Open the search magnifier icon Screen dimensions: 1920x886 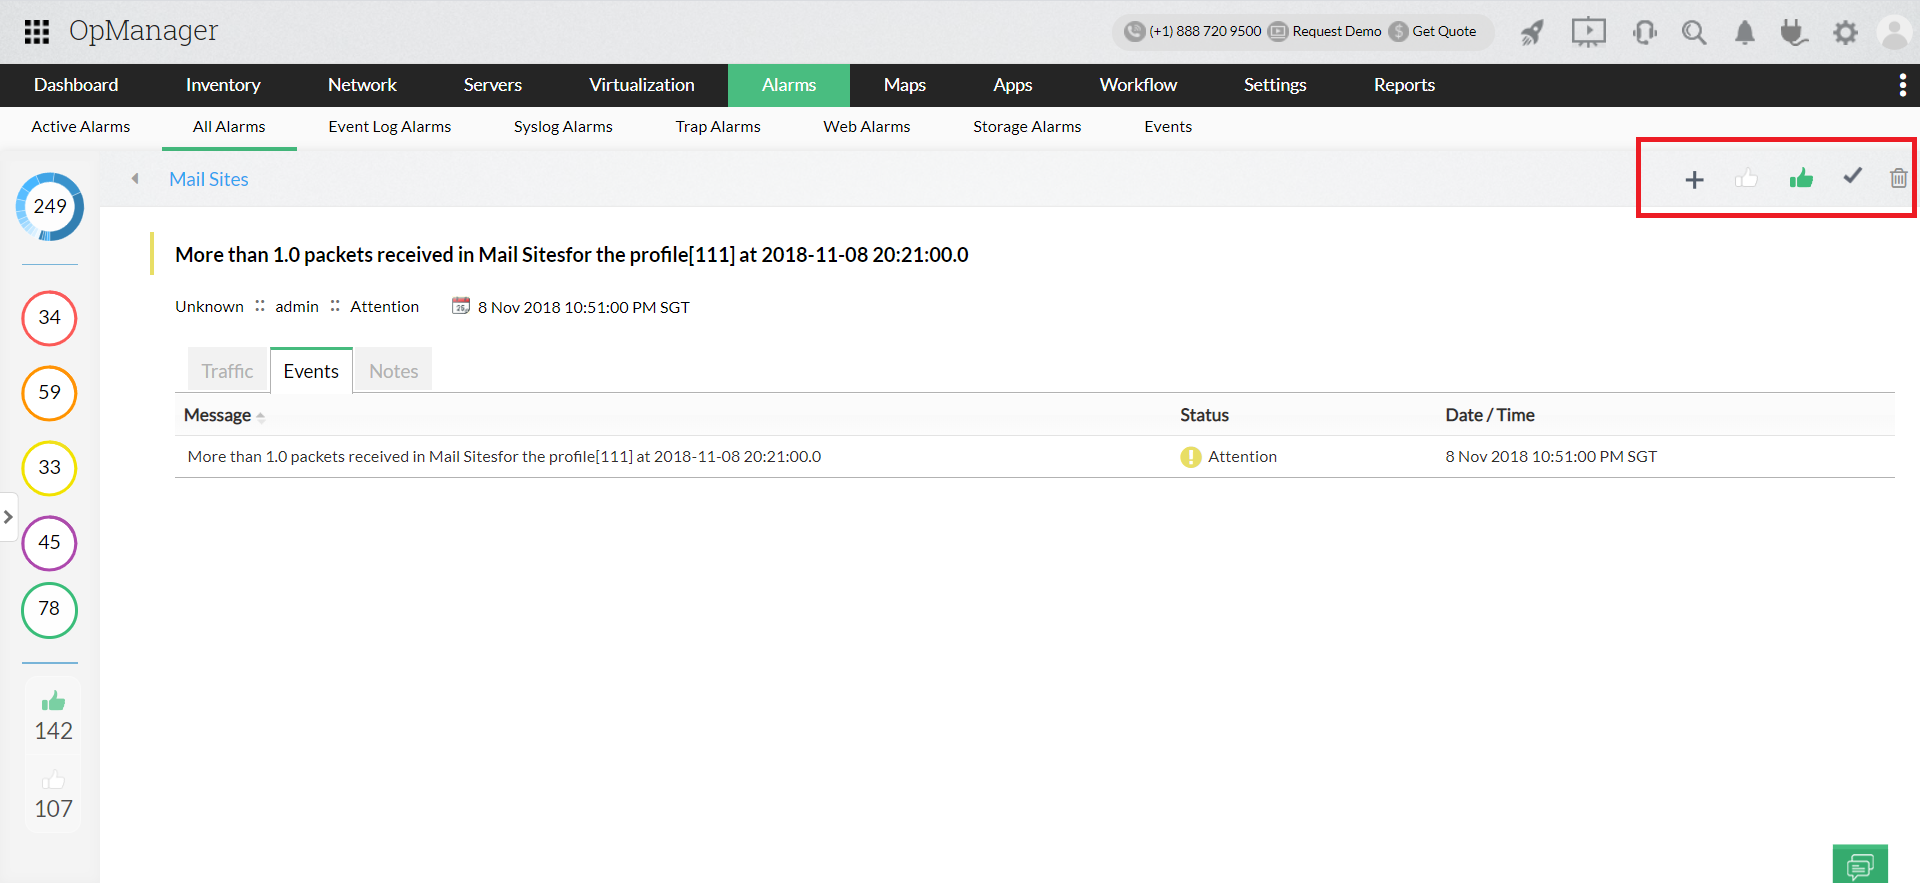click(1694, 33)
